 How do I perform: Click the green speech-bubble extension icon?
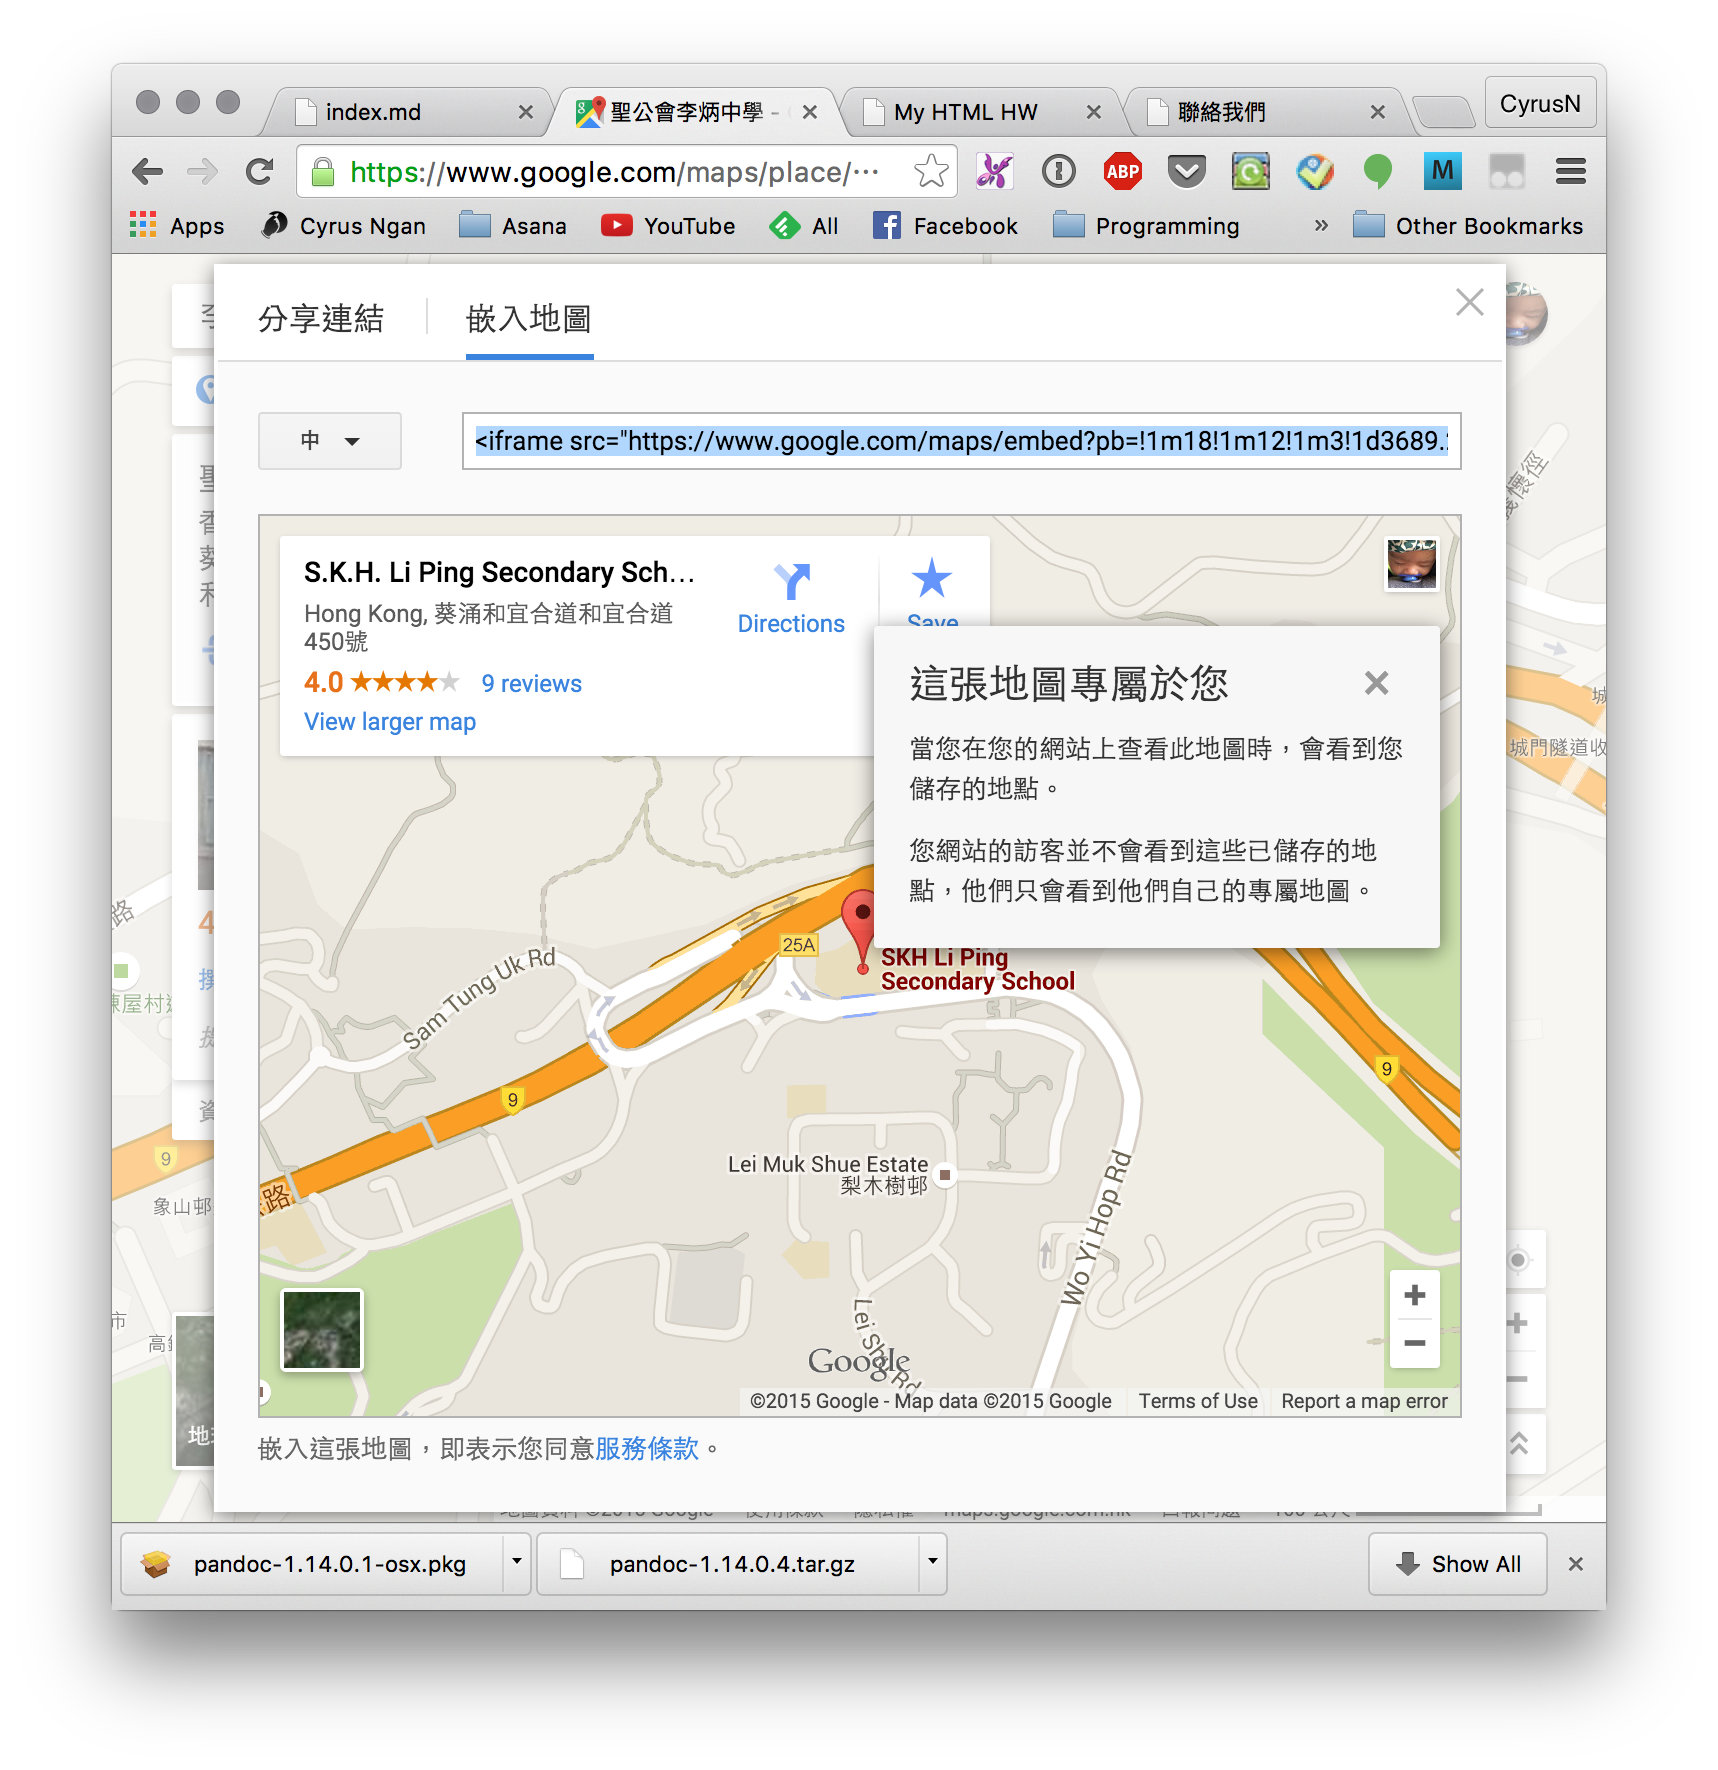pos(1378,172)
